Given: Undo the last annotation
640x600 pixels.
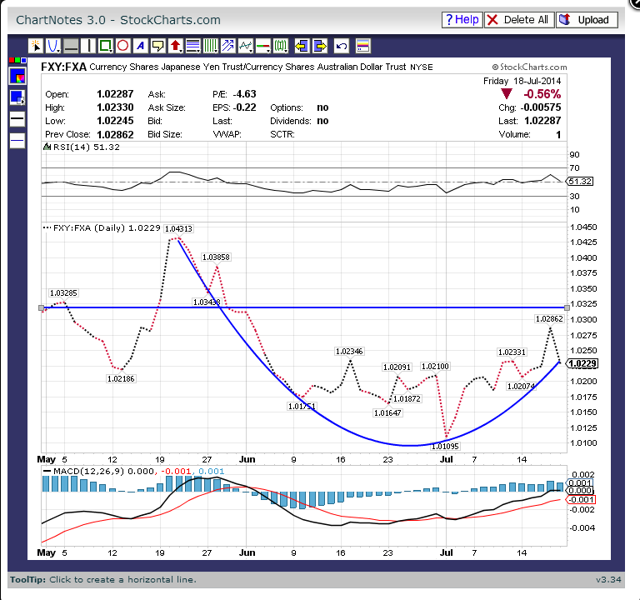Looking at the screenshot, I should [341, 46].
